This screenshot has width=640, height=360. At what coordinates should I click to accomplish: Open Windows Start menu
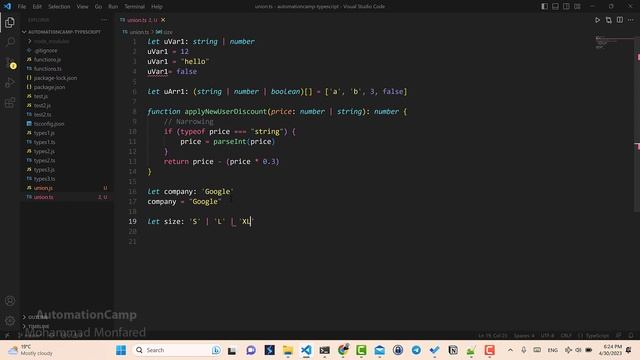[121, 350]
